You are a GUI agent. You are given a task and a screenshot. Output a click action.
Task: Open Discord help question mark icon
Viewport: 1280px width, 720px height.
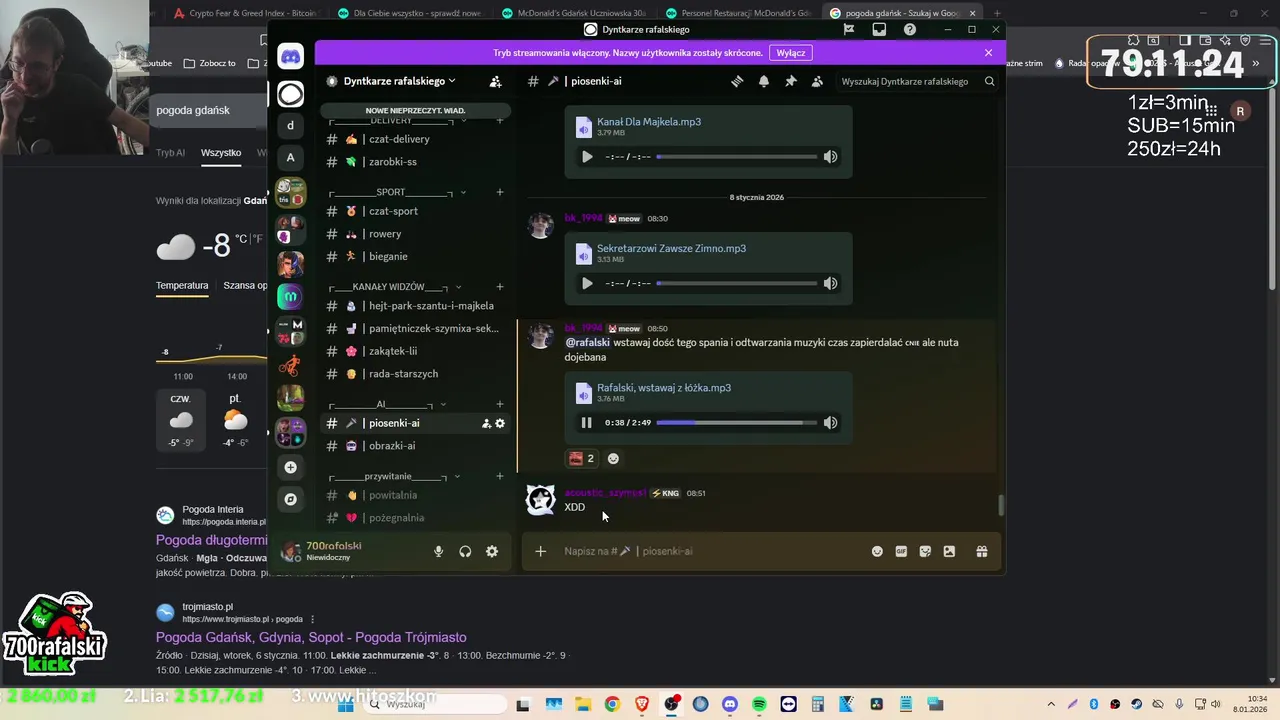click(909, 29)
